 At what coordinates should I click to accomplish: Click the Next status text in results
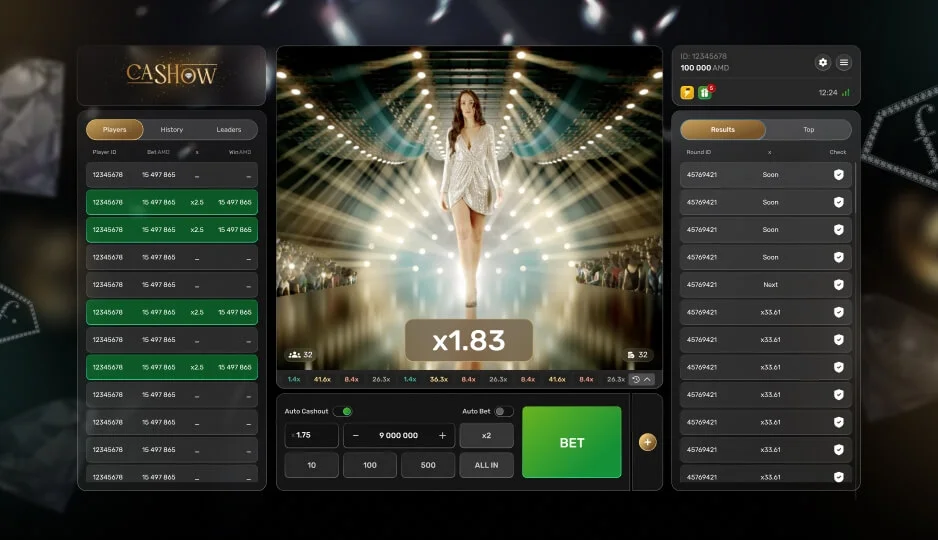770,285
